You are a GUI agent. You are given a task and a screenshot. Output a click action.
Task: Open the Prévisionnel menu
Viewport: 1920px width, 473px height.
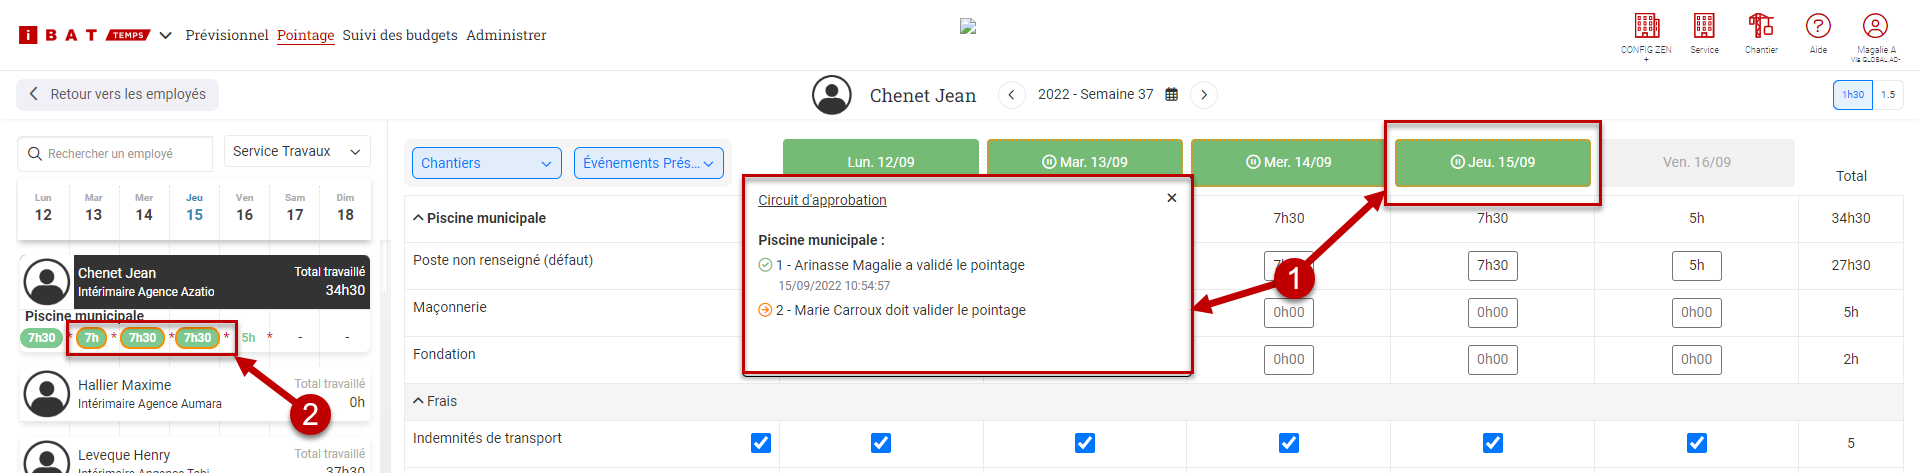tap(227, 35)
